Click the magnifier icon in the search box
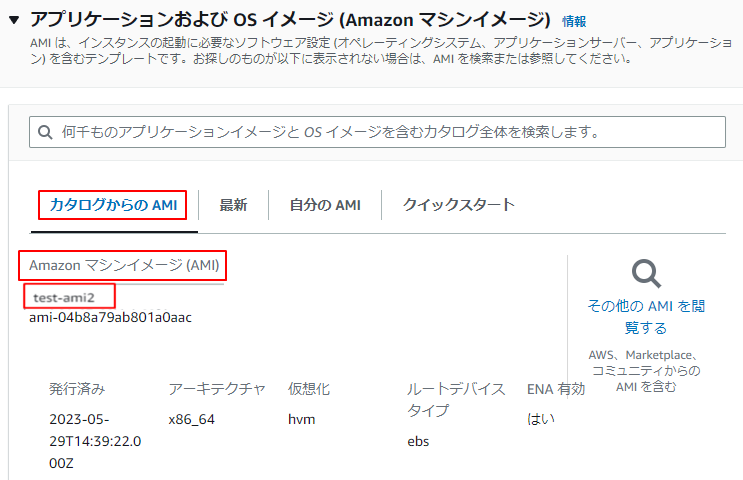This screenshot has width=743, height=480. click(44, 131)
